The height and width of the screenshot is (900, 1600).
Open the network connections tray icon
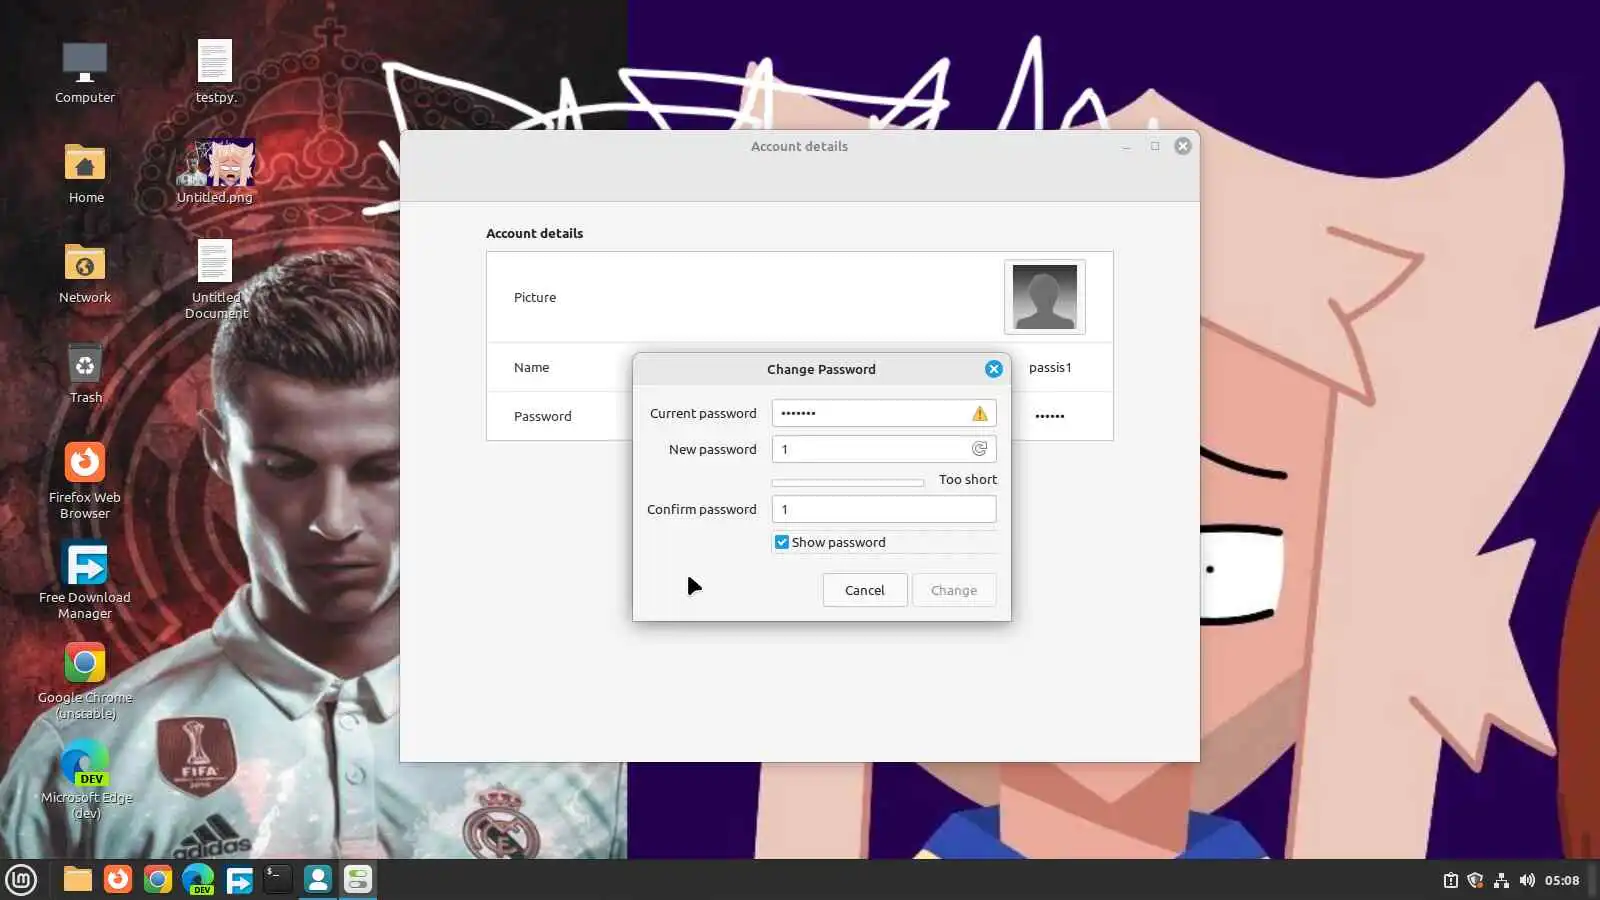click(1501, 880)
